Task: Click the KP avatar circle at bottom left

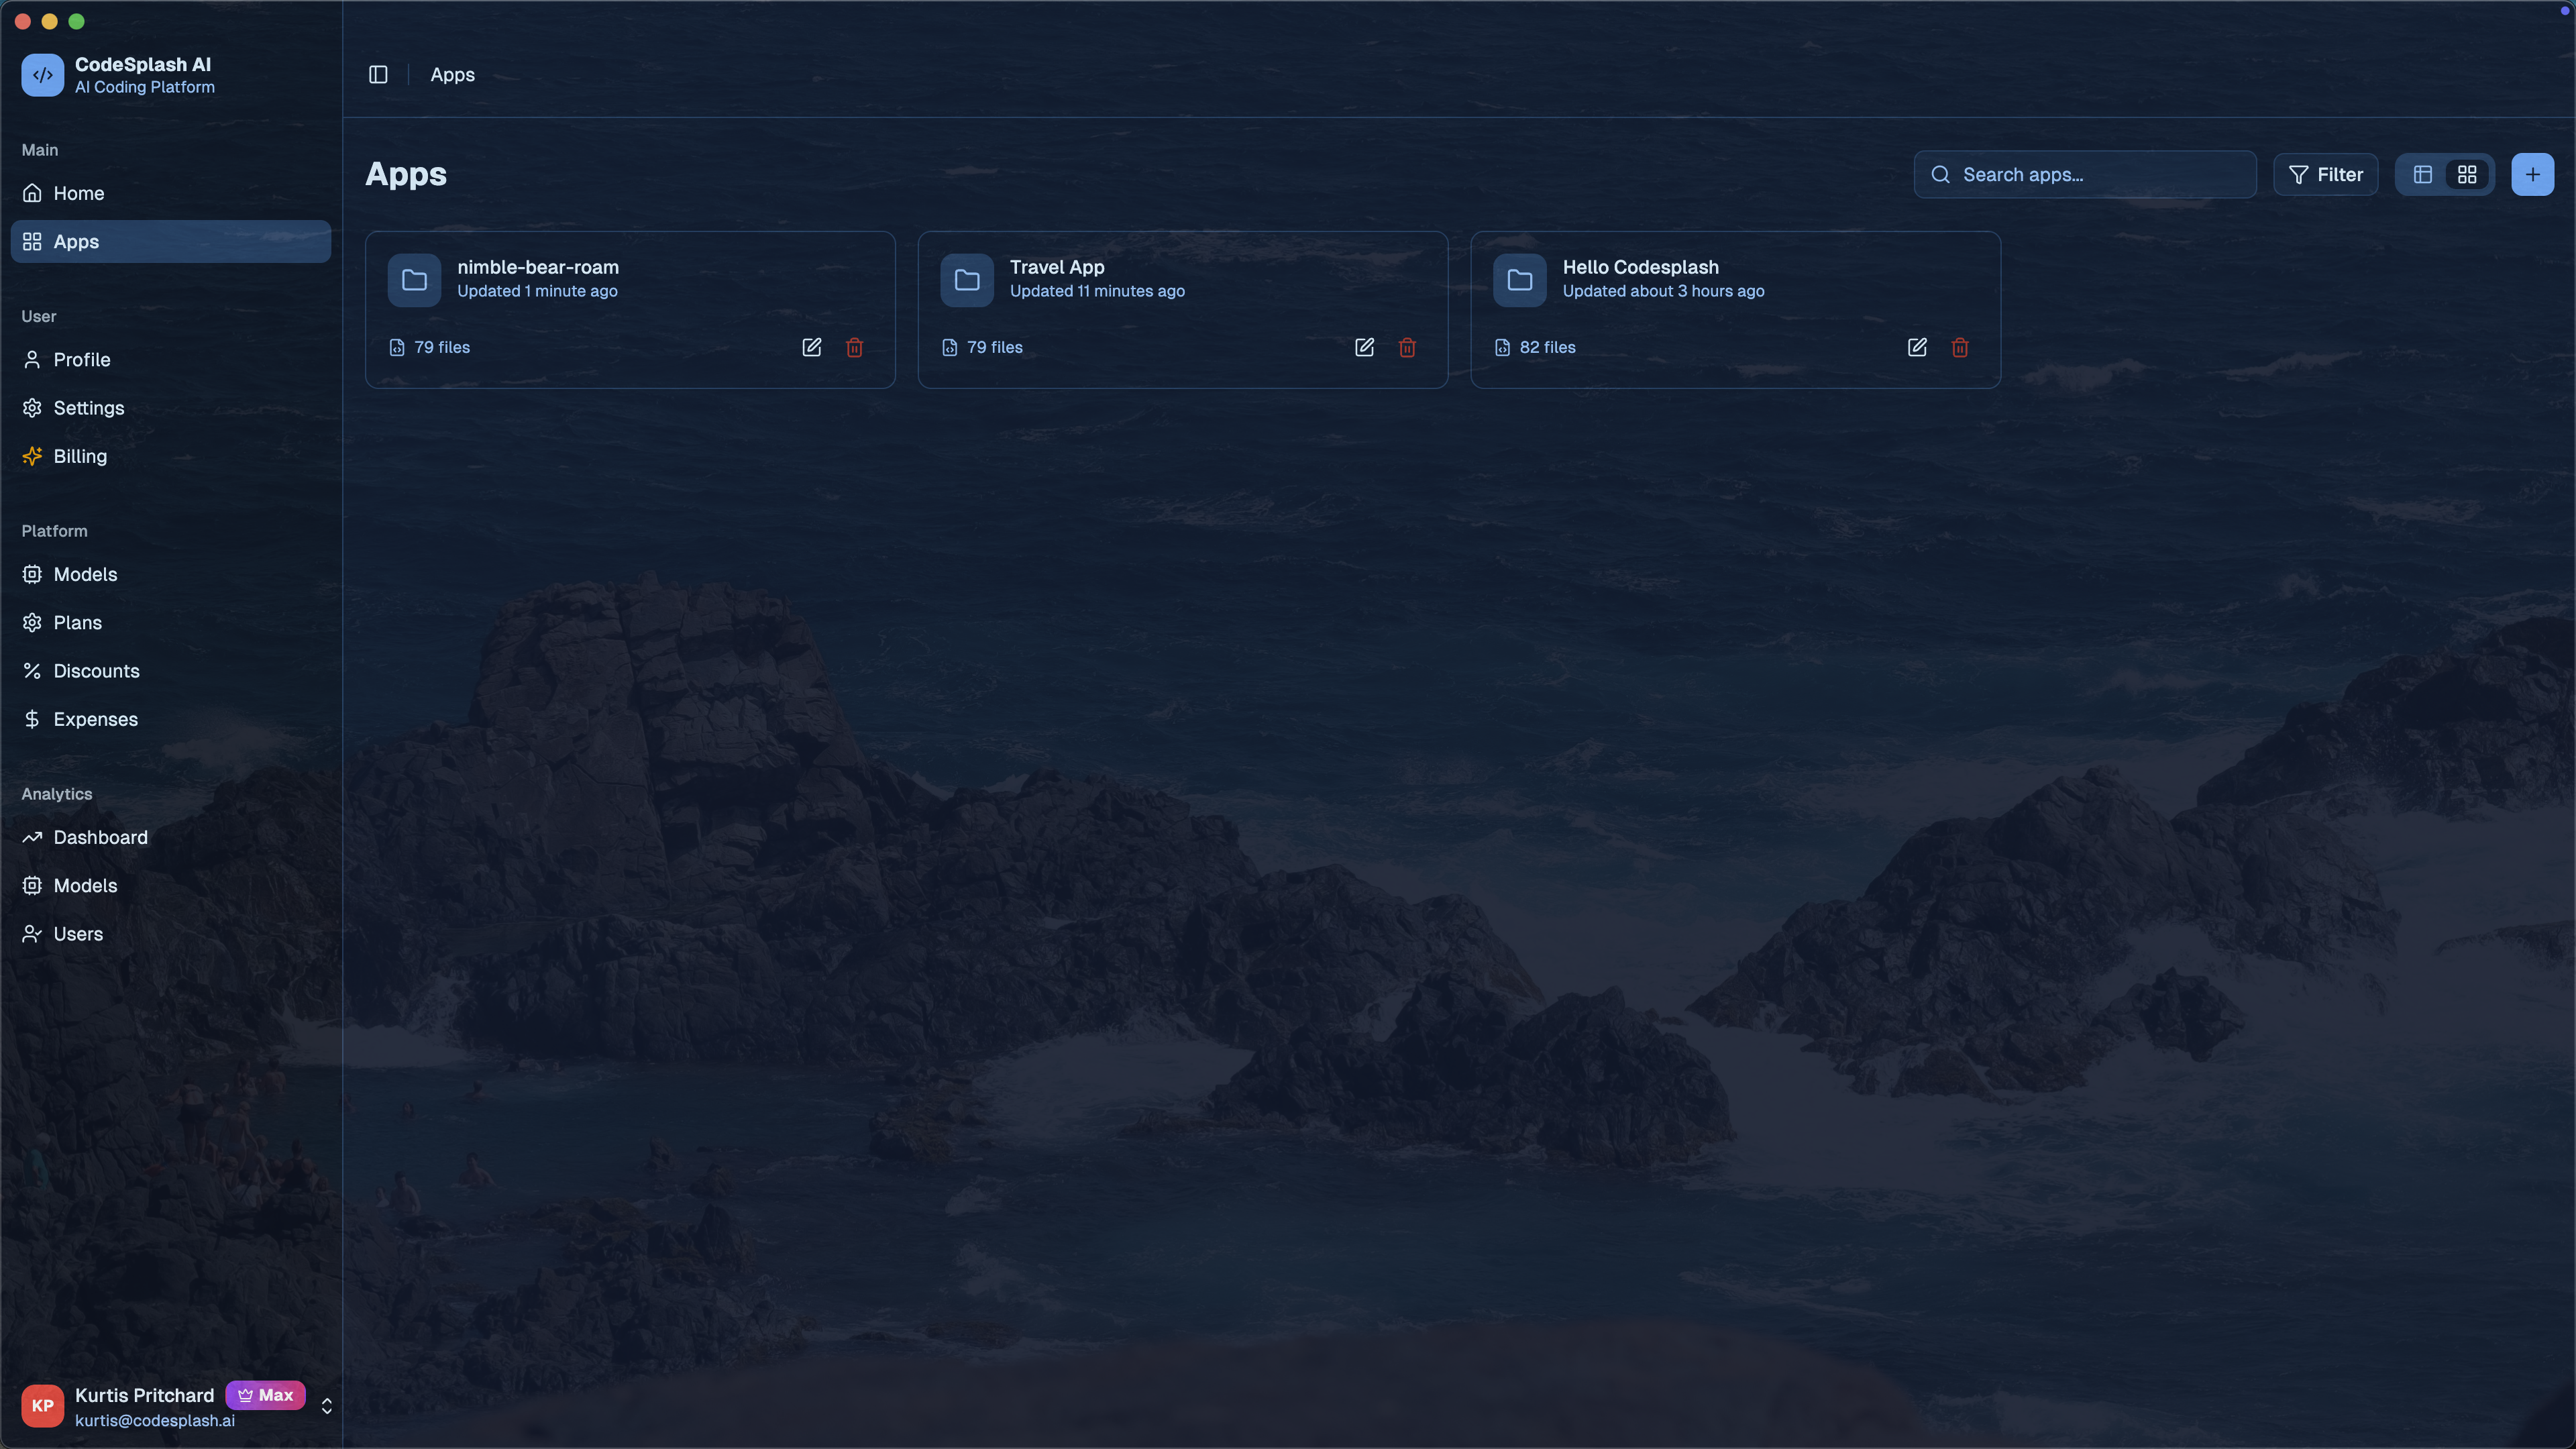Action: pyautogui.click(x=42, y=1405)
